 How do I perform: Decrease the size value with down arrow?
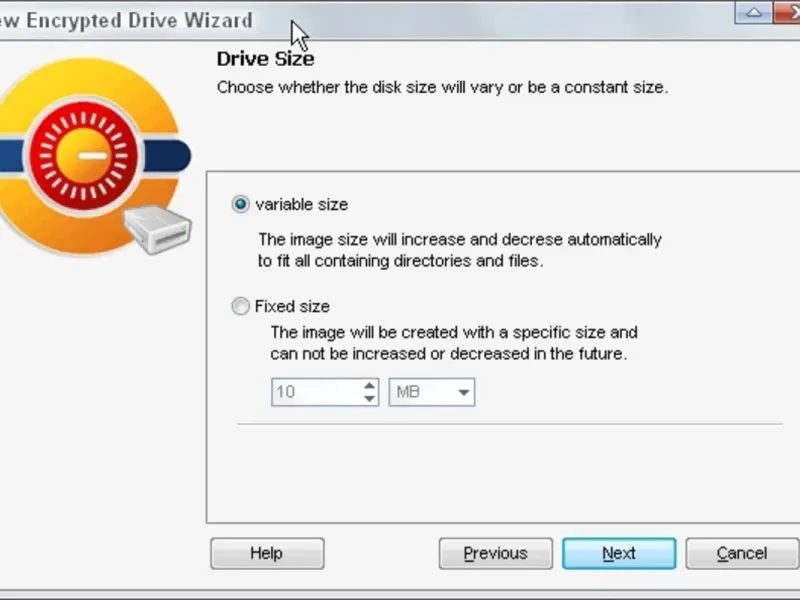click(370, 398)
